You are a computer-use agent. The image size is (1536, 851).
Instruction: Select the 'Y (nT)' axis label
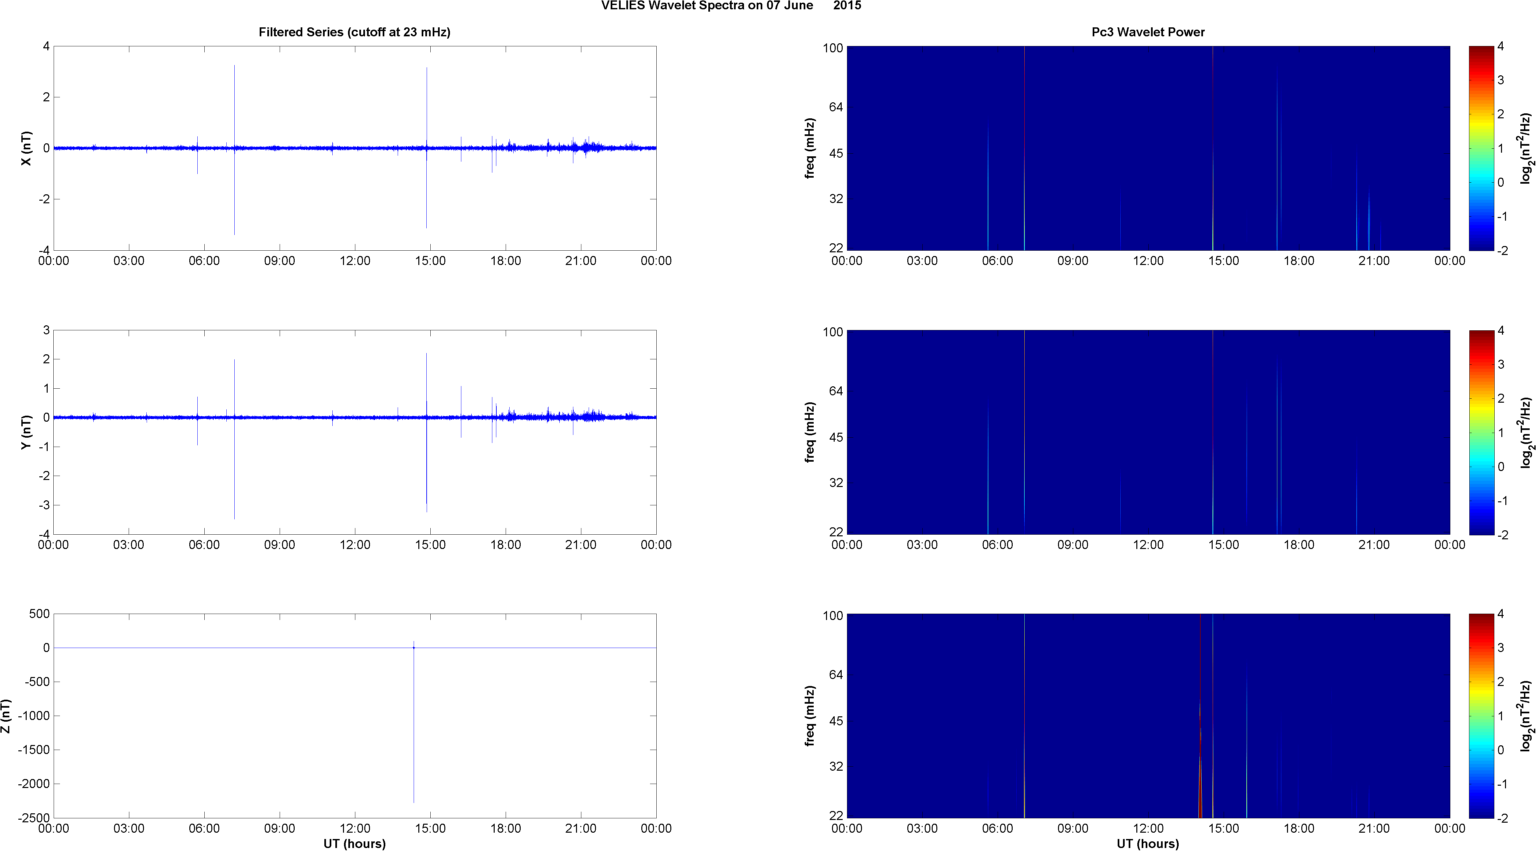tap(27, 432)
